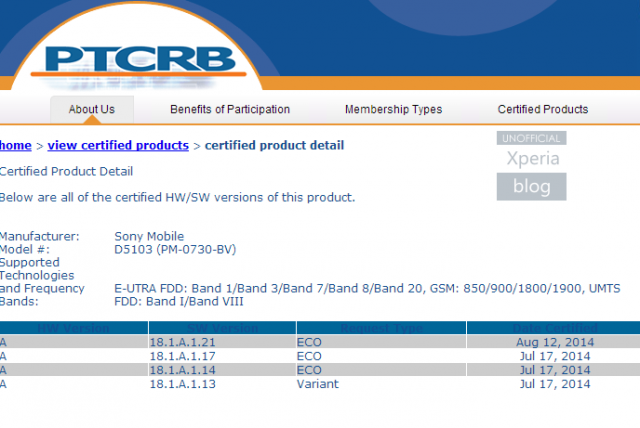This screenshot has height=428, width=640.
Task: Click the PTCRB logo
Action: coord(140,61)
